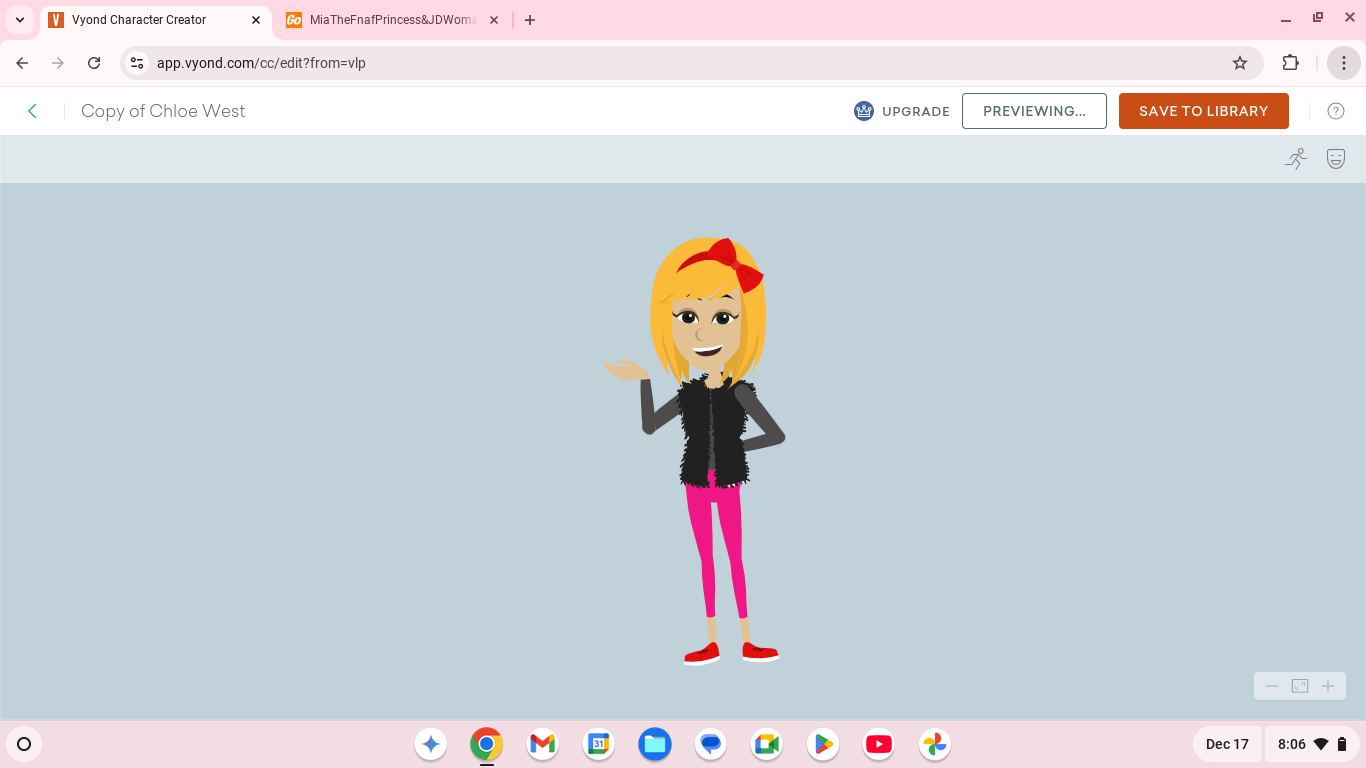The height and width of the screenshot is (768, 1366).
Task: Click the Copy of Chloe West title
Action: (x=163, y=111)
